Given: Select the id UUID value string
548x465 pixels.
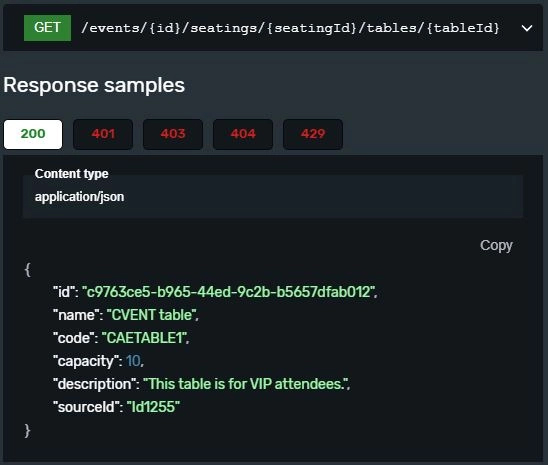Looking at the screenshot, I should tap(229, 292).
